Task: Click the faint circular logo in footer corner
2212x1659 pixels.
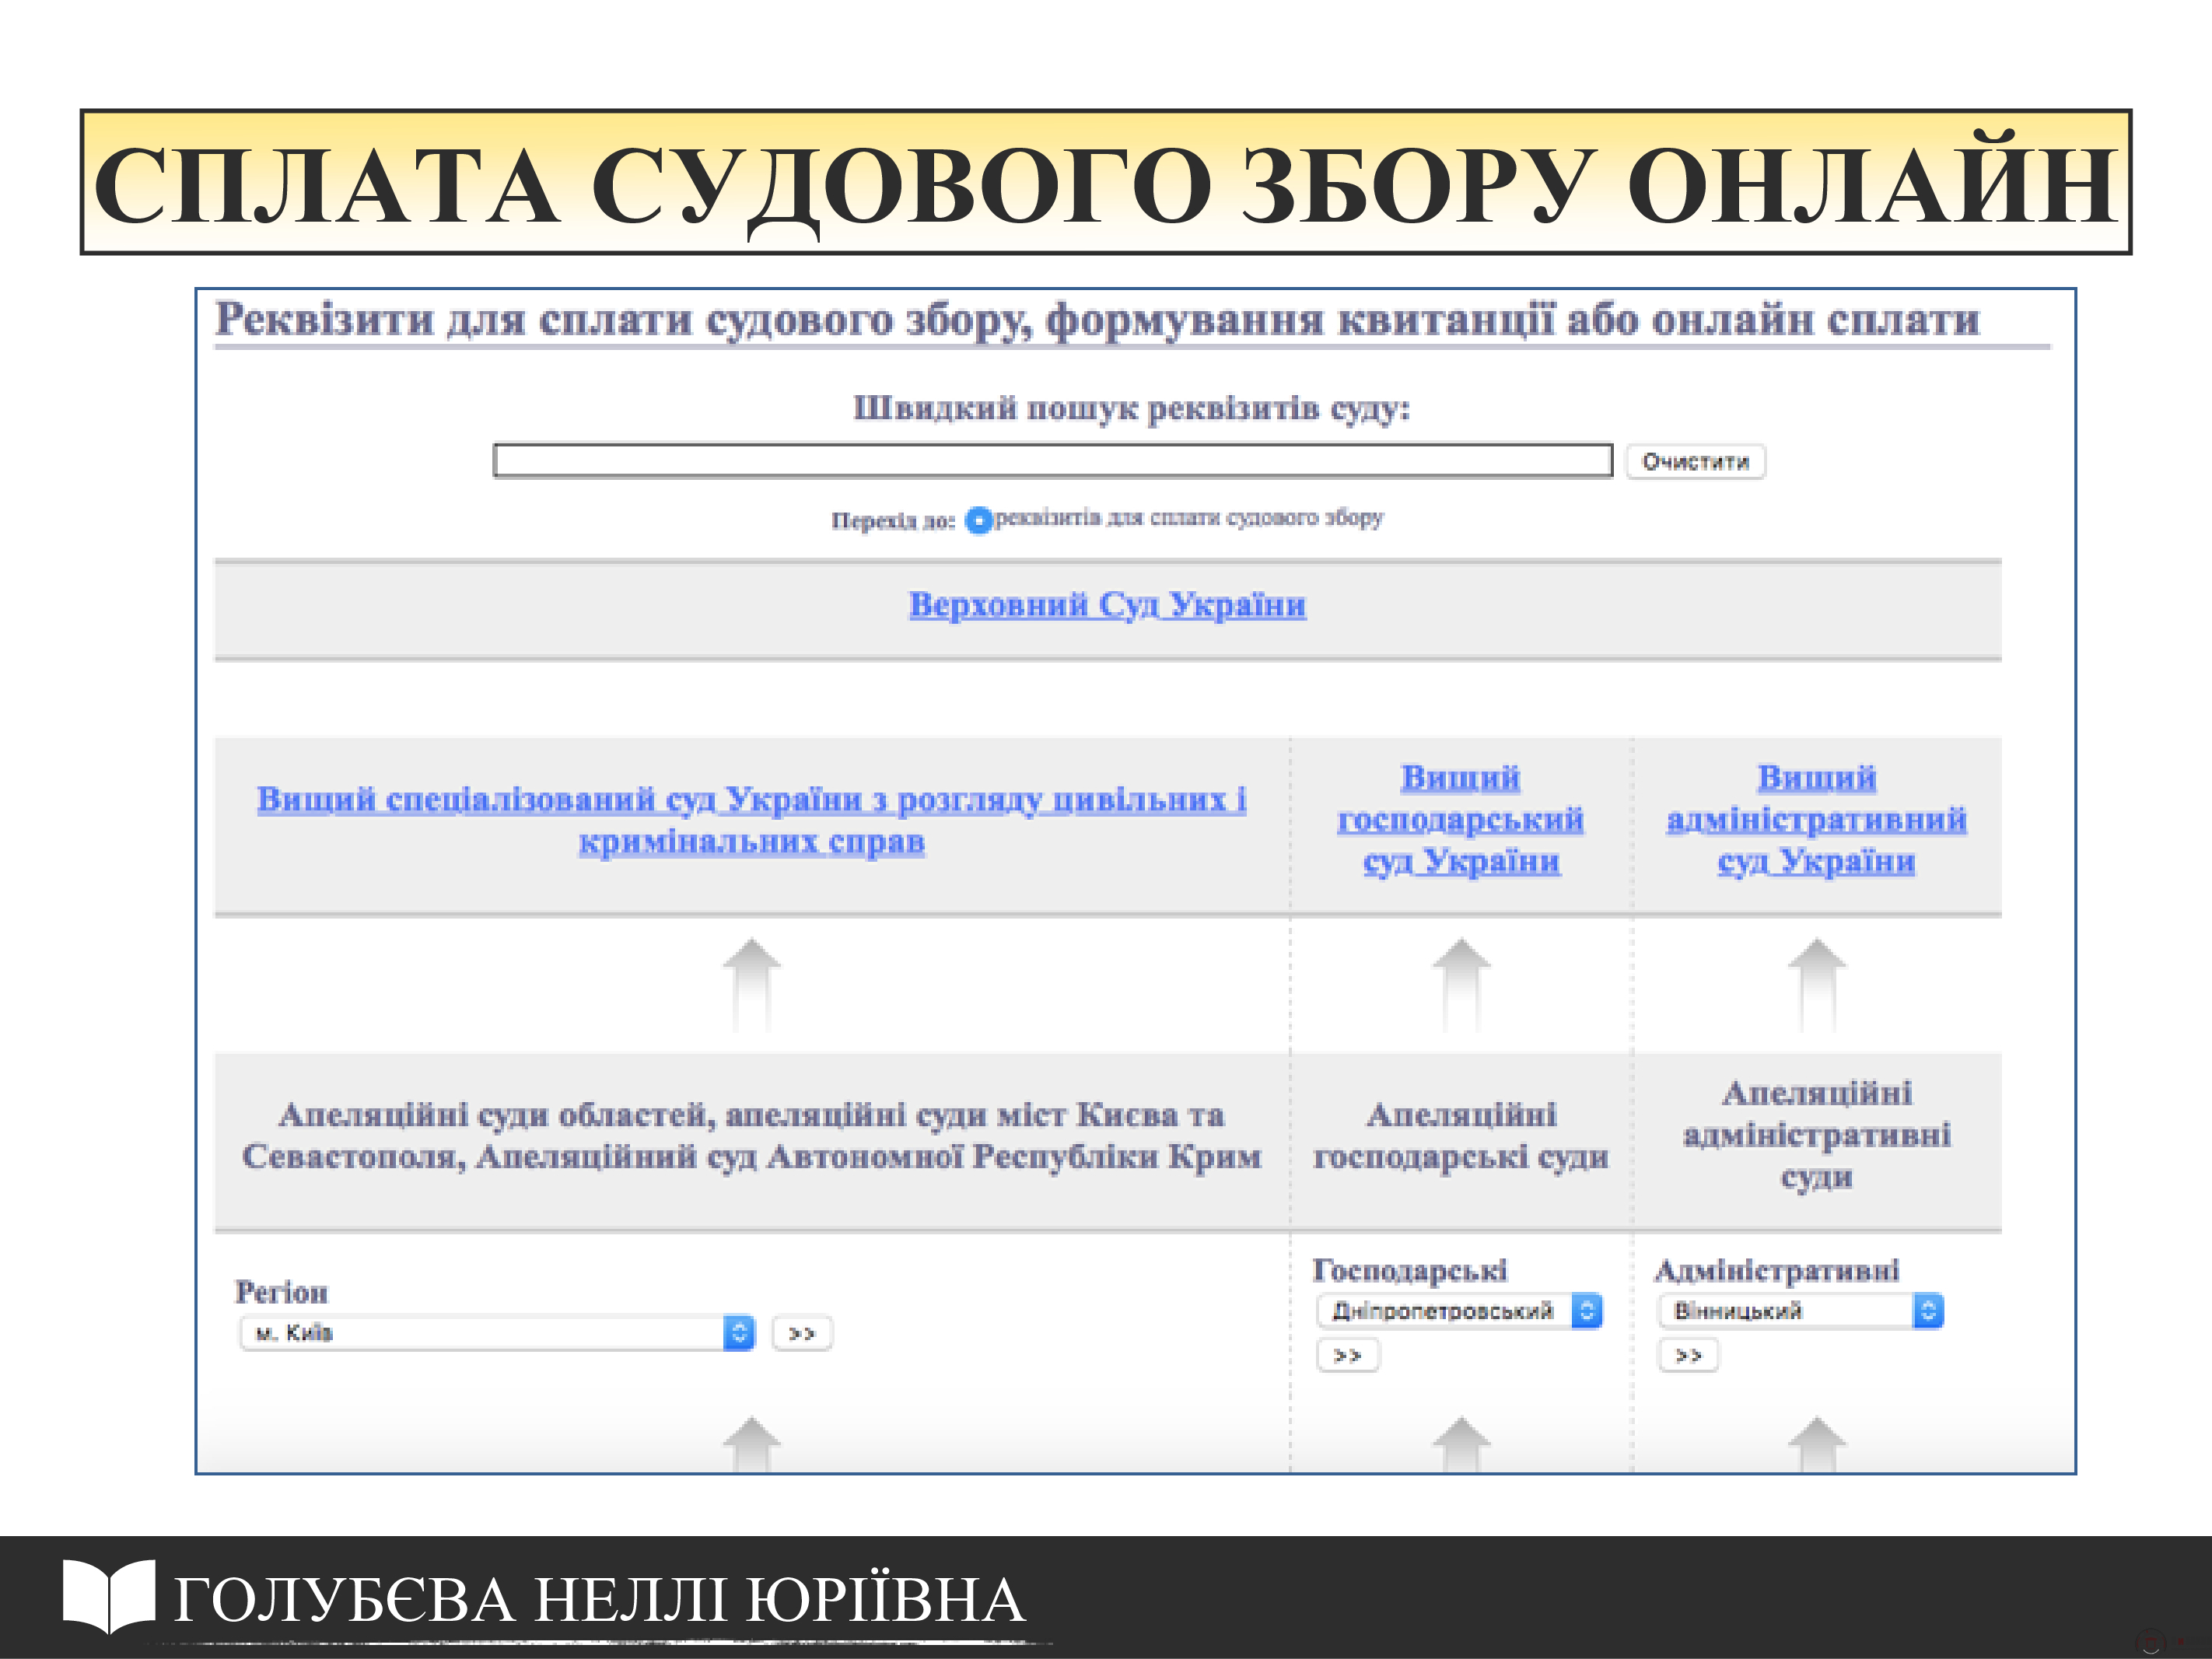Action: (x=2150, y=1641)
